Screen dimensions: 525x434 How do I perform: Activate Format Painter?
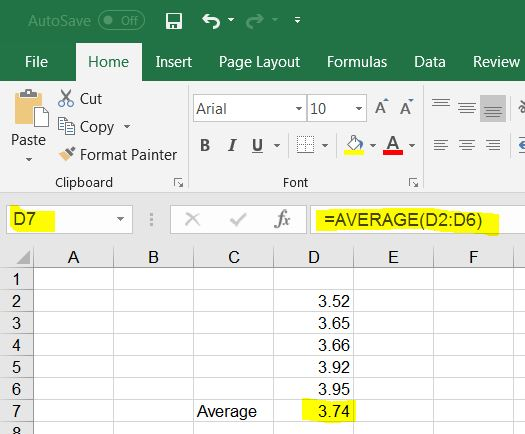pyautogui.click(x=117, y=154)
